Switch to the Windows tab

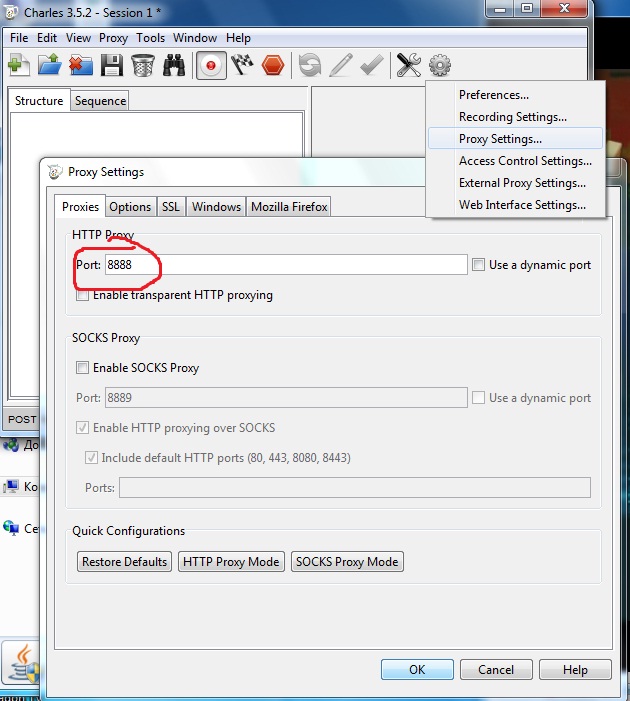coord(216,207)
